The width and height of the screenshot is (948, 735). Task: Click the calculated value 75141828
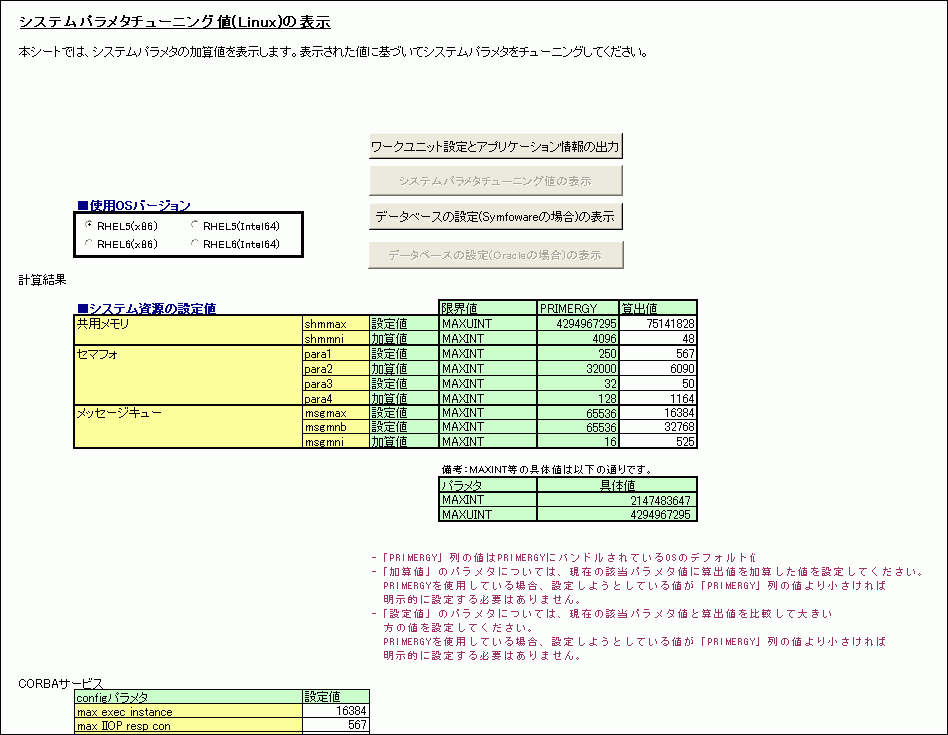(x=658, y=323)
